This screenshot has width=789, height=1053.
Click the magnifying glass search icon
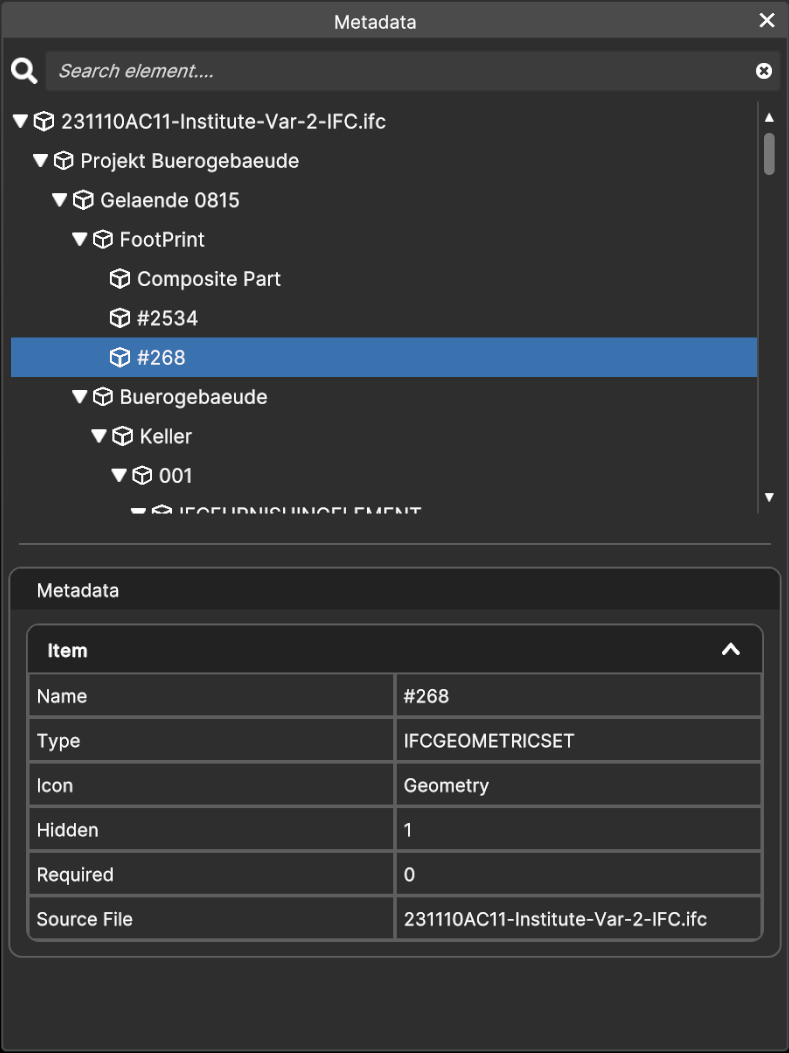click(x=24, y=71)
